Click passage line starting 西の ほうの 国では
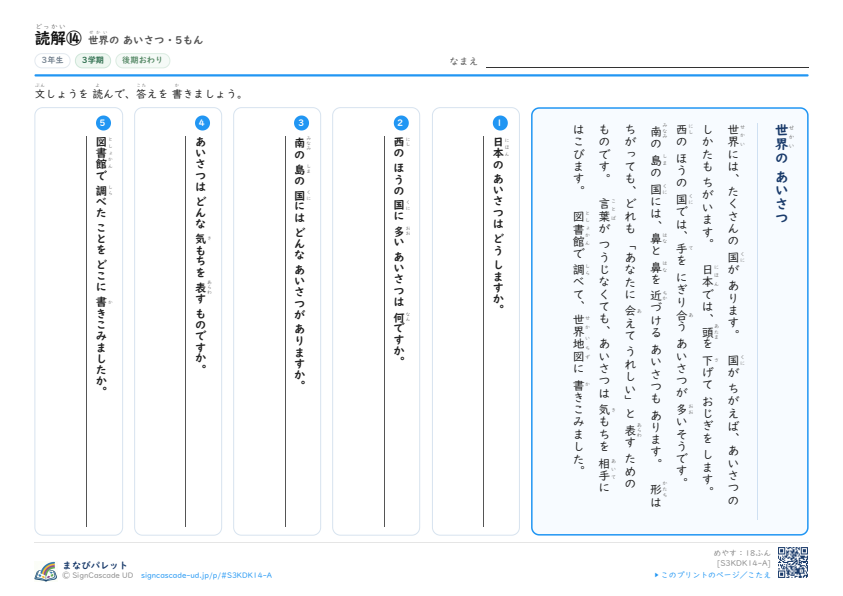Viewport: 843px width, 596px height. pos(682,303)
